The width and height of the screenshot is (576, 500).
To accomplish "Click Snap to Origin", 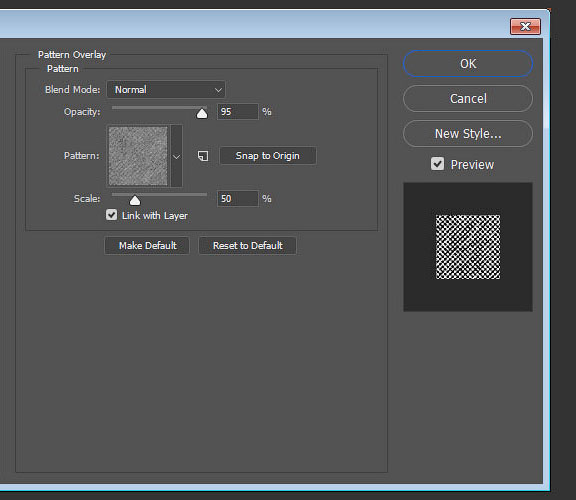I will (x=267, y=156).
